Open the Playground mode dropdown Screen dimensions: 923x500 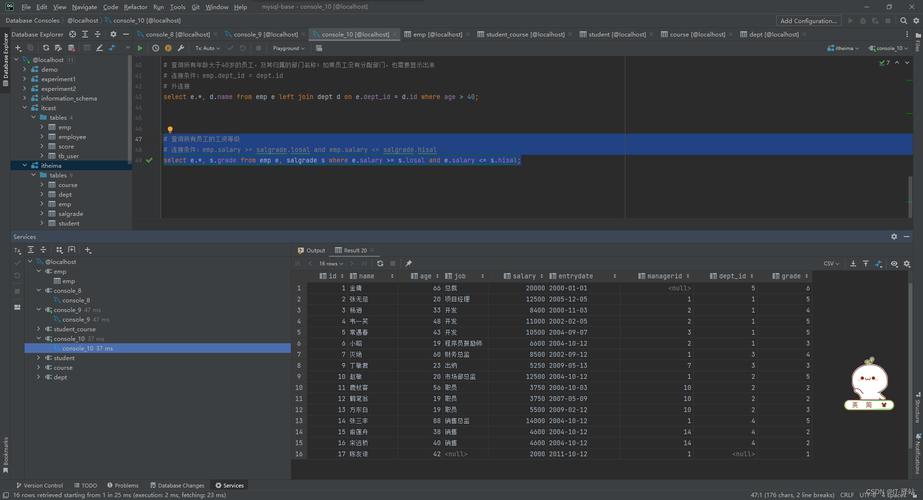pos(288,48)
